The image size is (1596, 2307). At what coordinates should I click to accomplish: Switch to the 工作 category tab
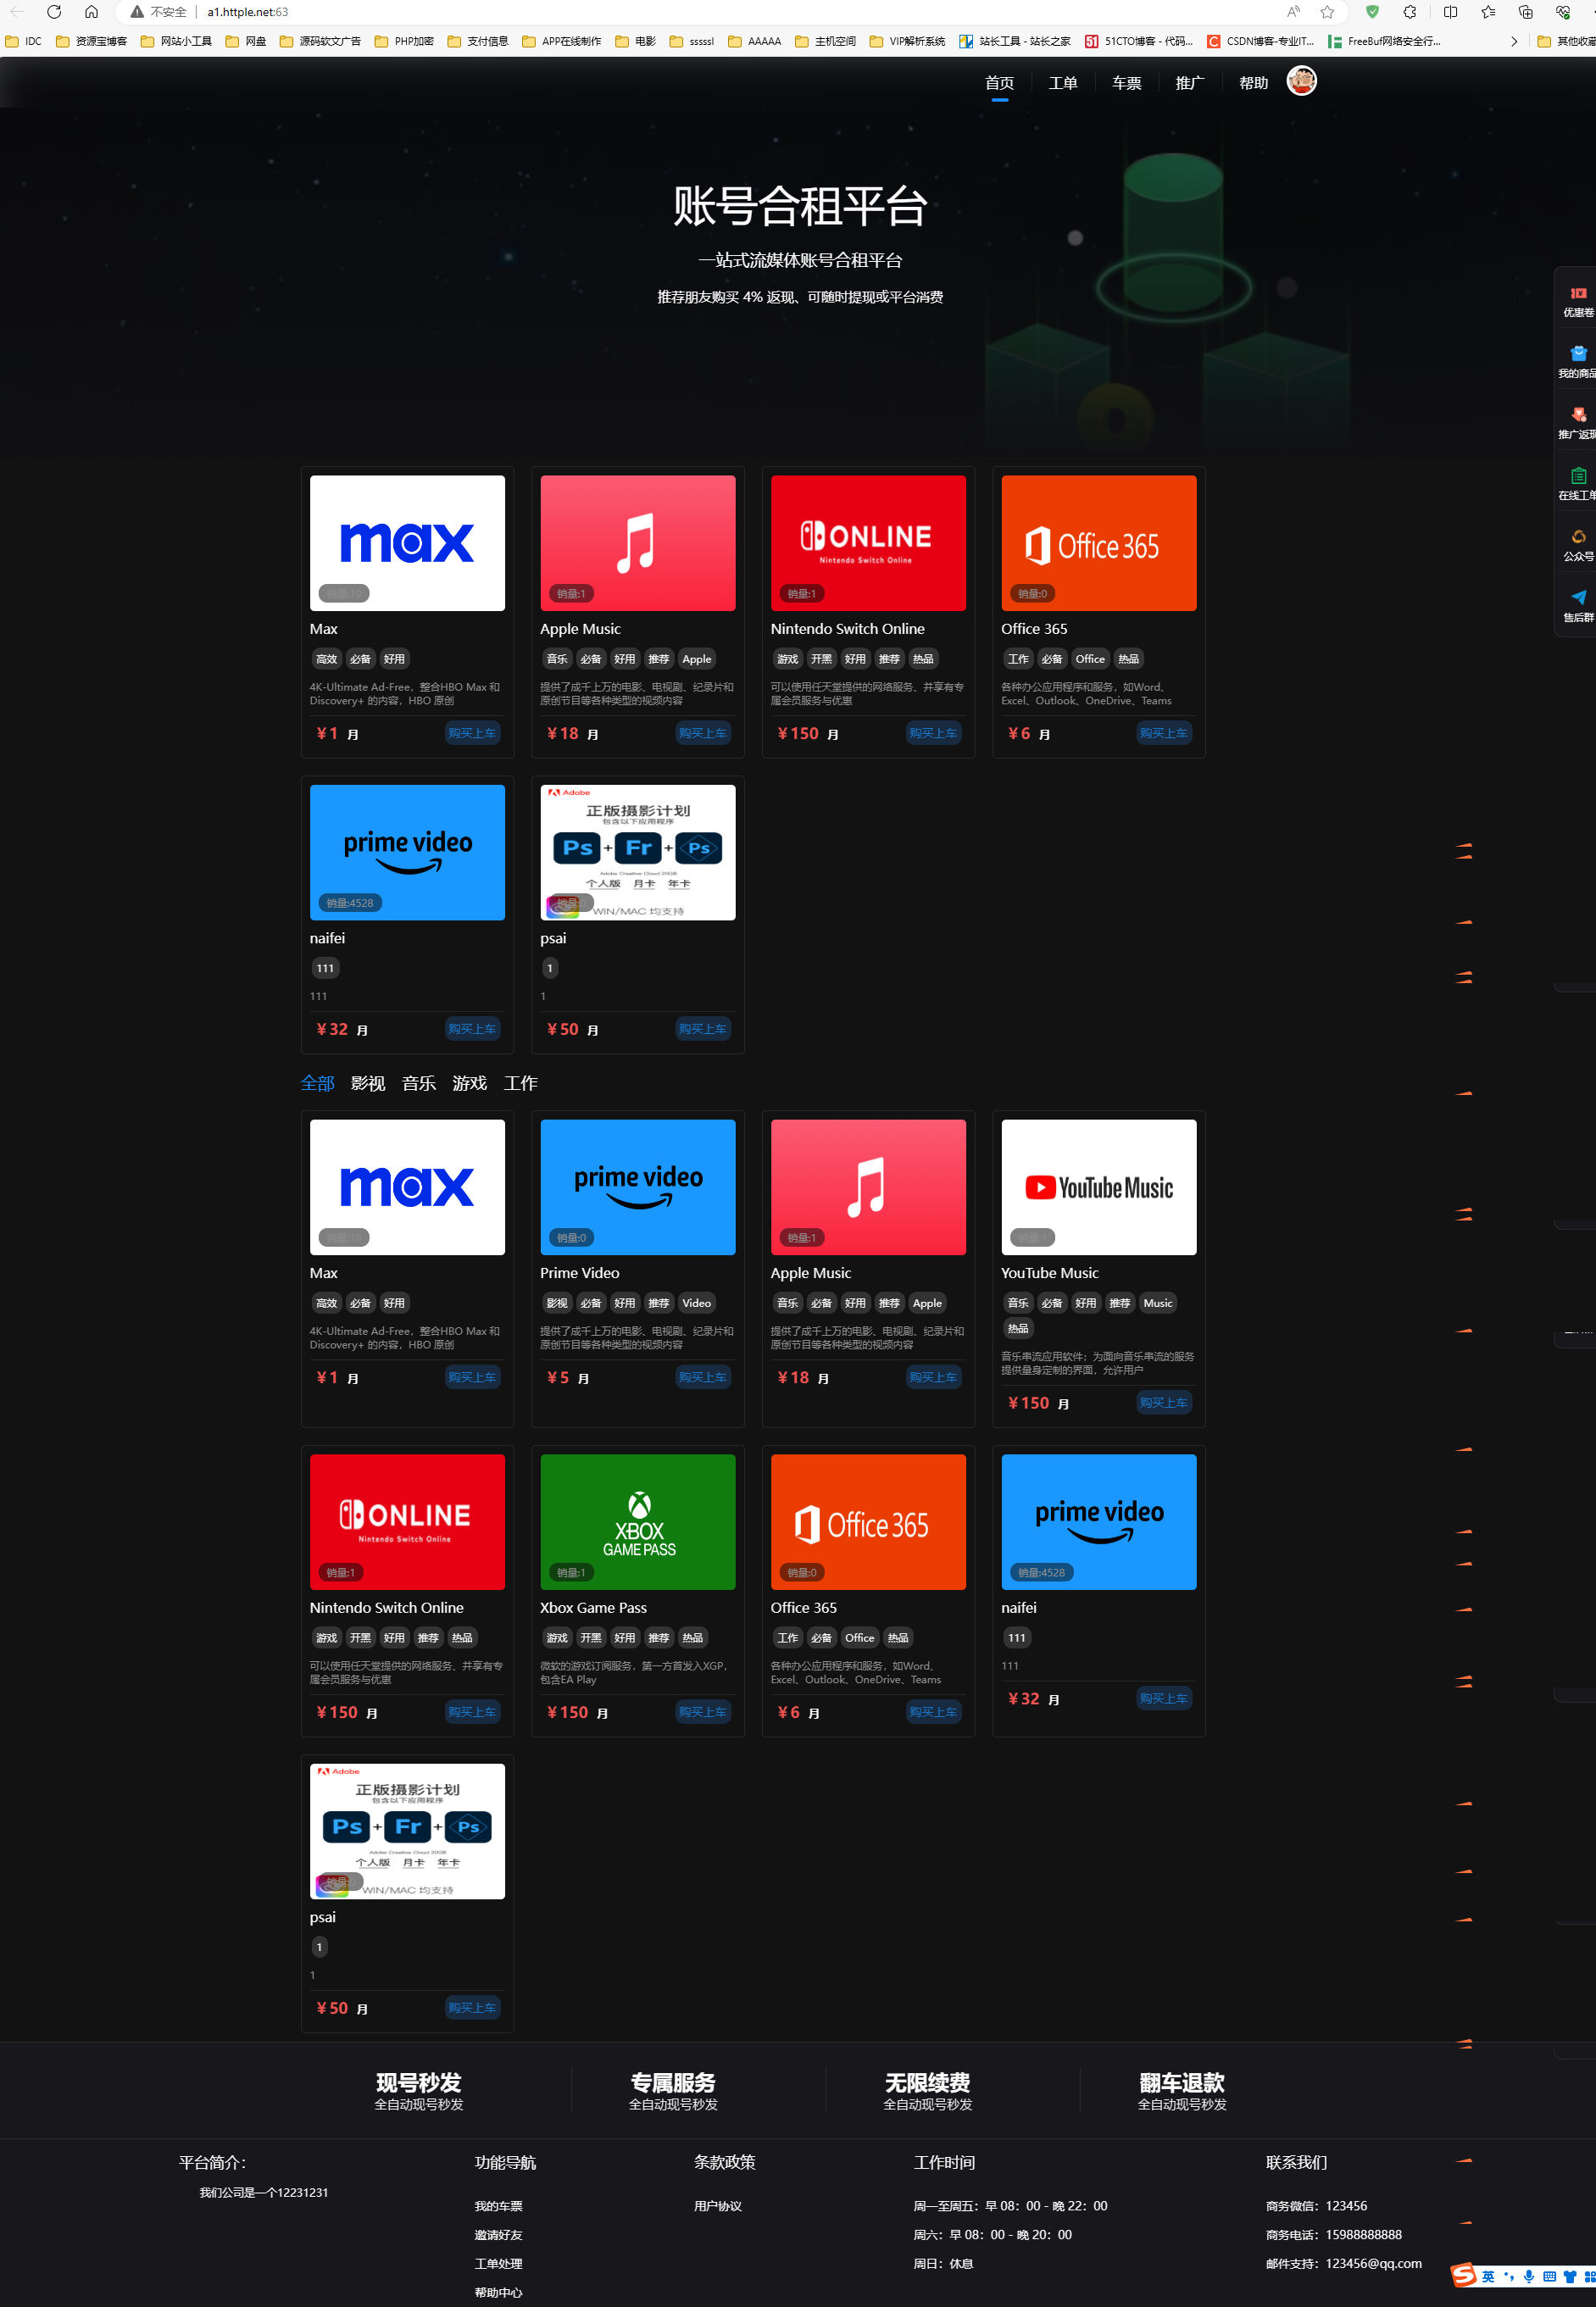(x=521, y=1083)
